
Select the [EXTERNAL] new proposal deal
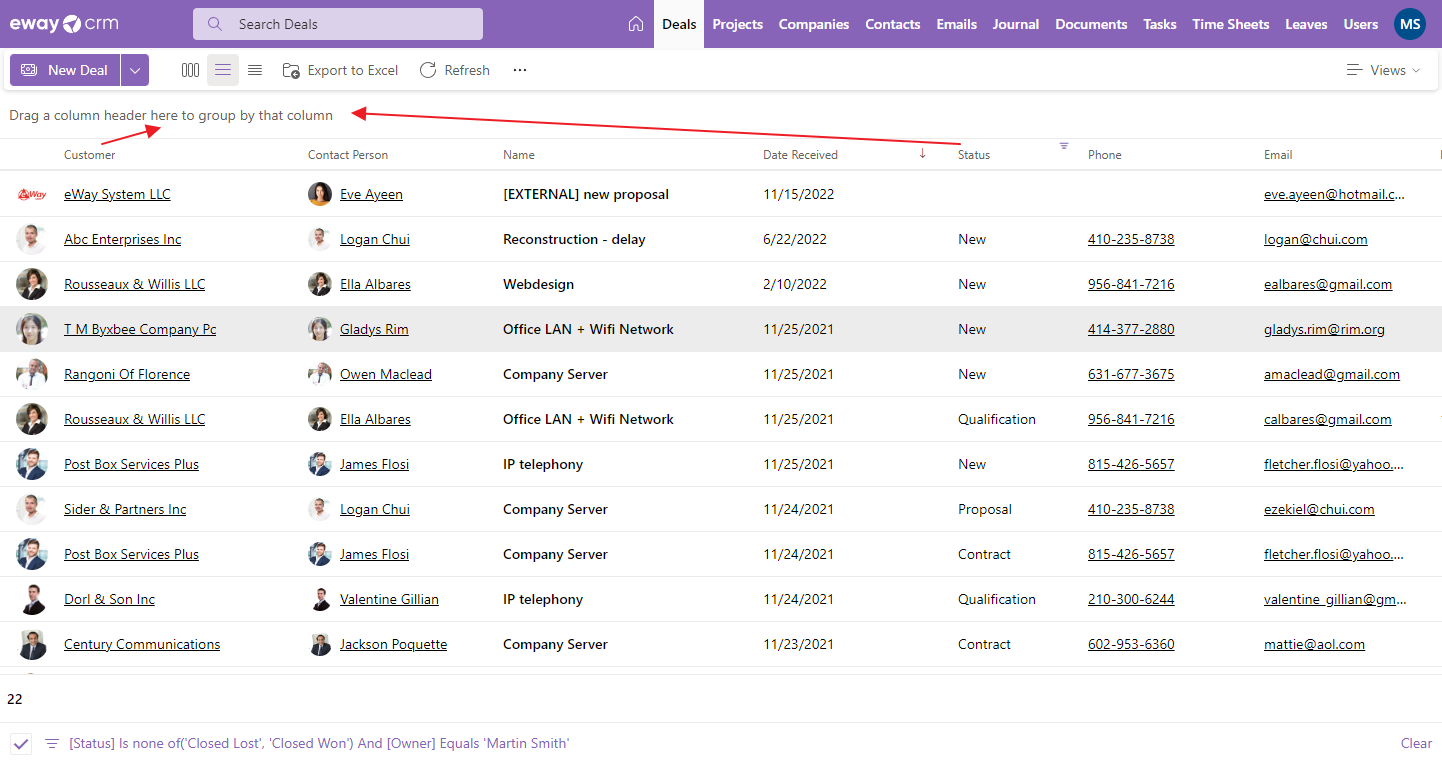586,194
